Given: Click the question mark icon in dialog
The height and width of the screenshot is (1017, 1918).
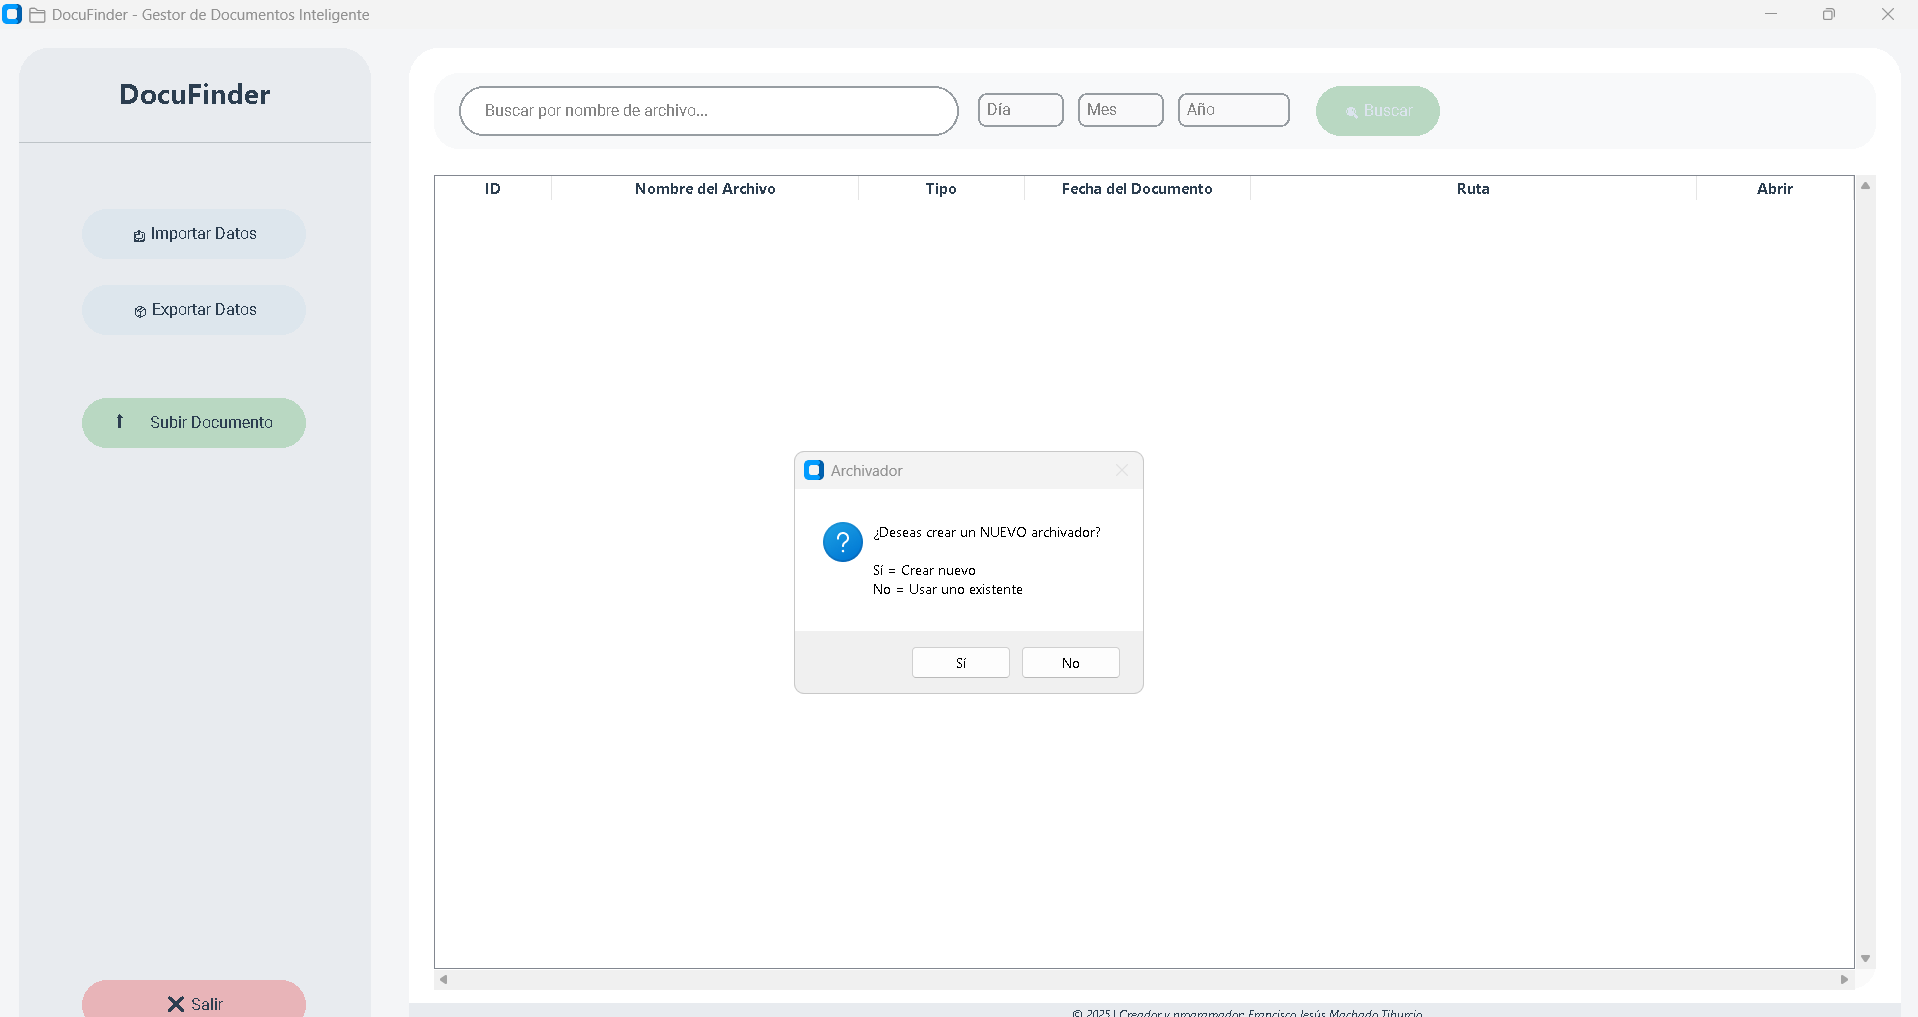Looking at the screenshot, I should [842, 542].
